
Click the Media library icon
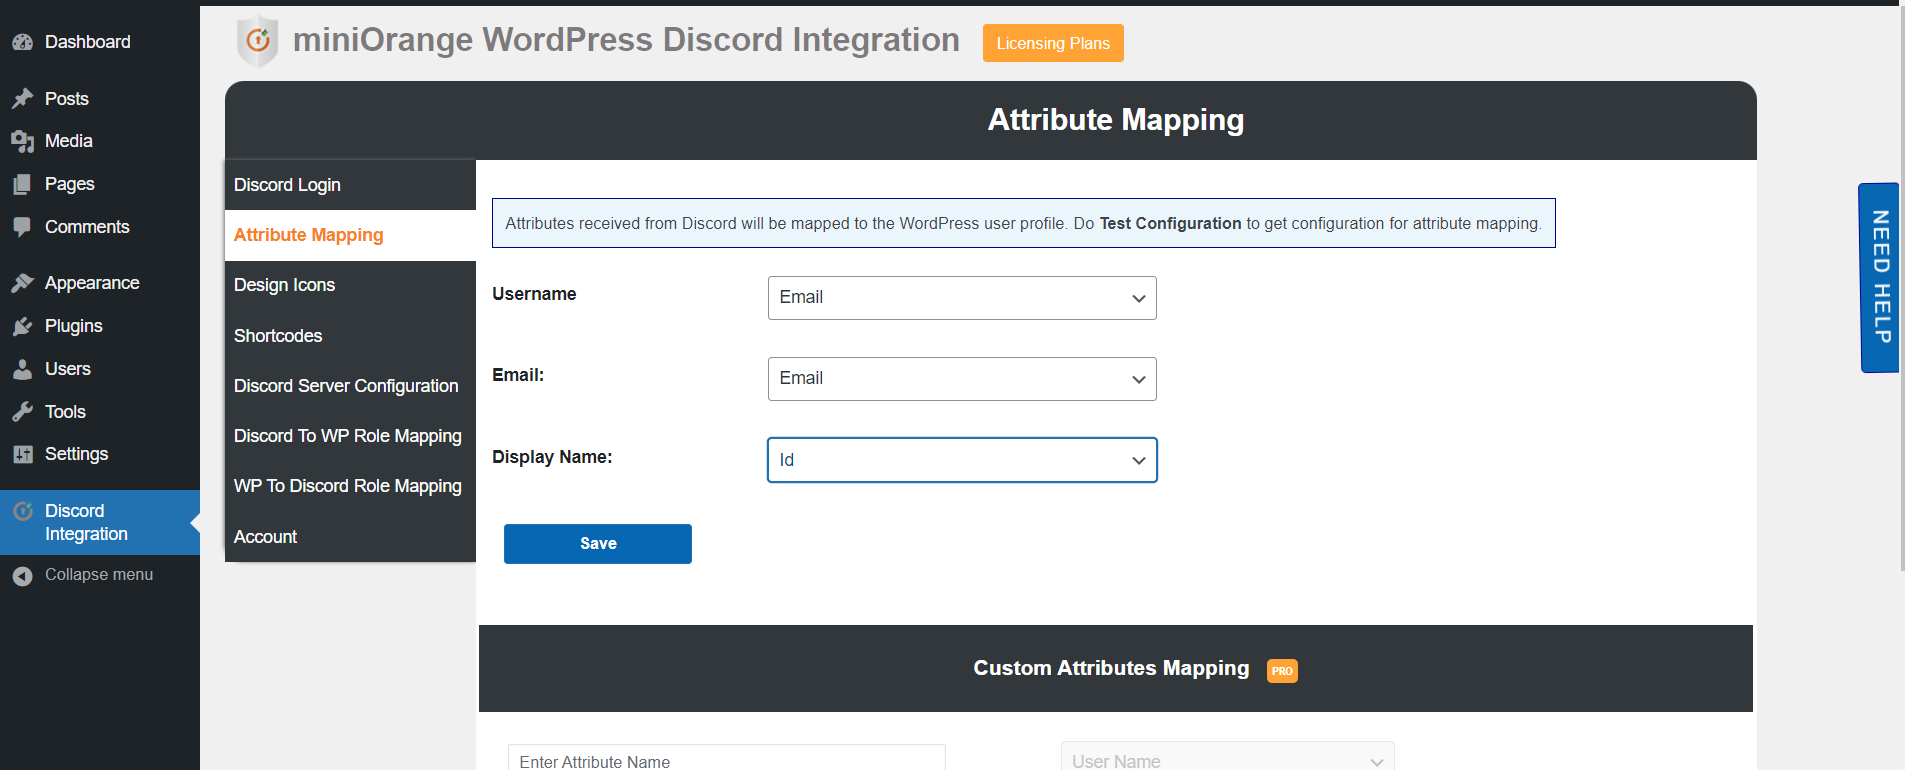(x=22, y=141)
